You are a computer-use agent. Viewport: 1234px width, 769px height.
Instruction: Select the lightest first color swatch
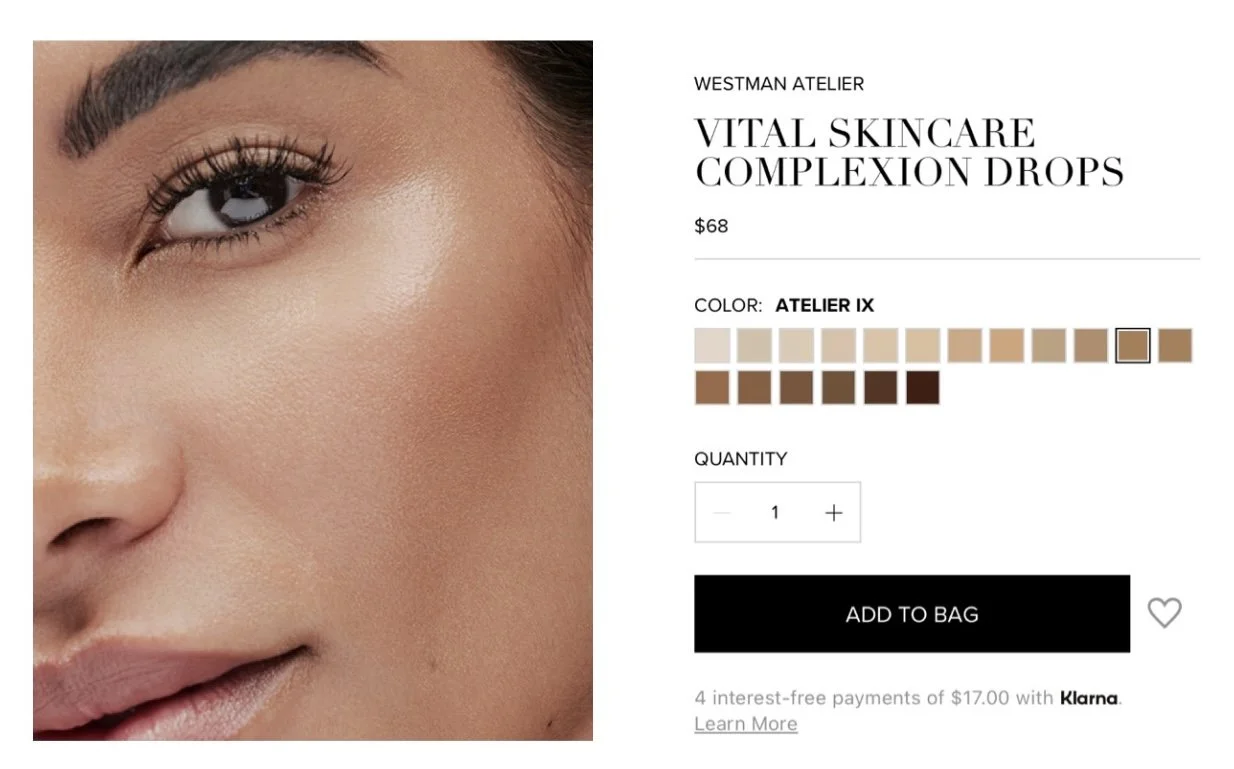712,346
